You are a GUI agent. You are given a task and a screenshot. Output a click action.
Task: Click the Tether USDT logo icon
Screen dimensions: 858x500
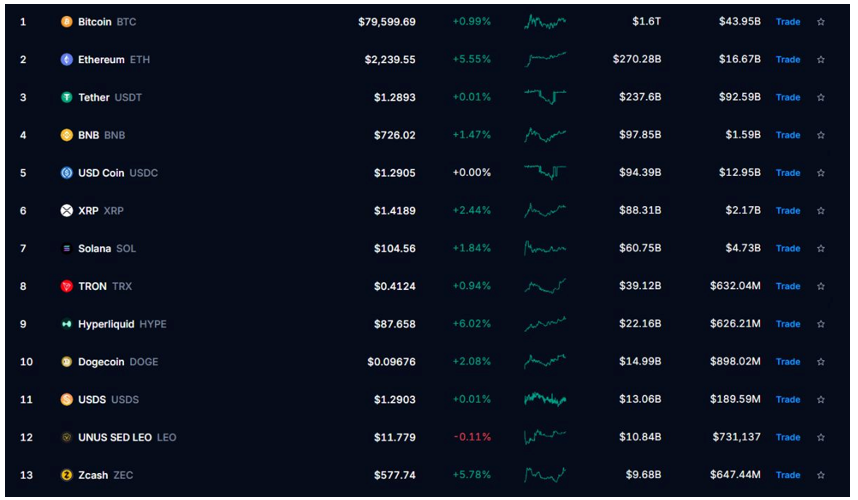tap(66, 97)
